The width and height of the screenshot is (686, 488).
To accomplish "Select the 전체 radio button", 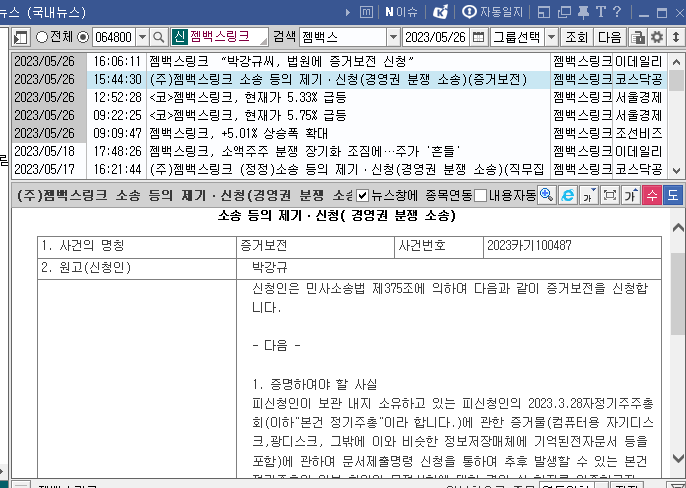I will [x=42, y=37].
